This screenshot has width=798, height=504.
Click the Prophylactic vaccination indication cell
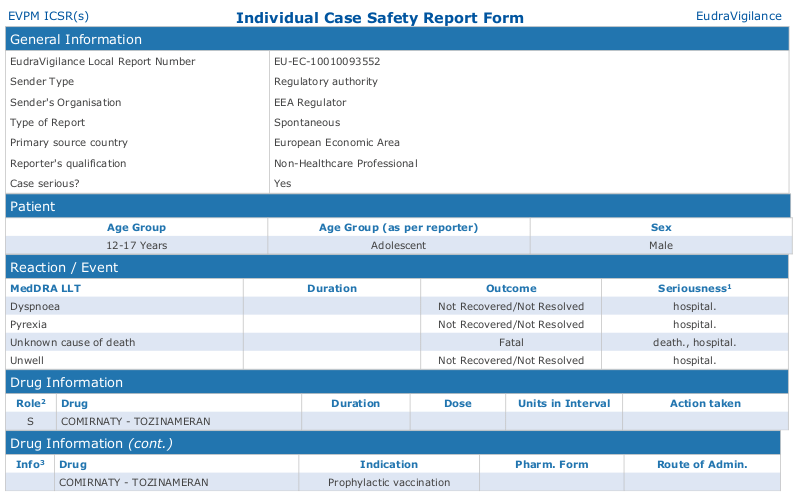click(x=389, y=482)
